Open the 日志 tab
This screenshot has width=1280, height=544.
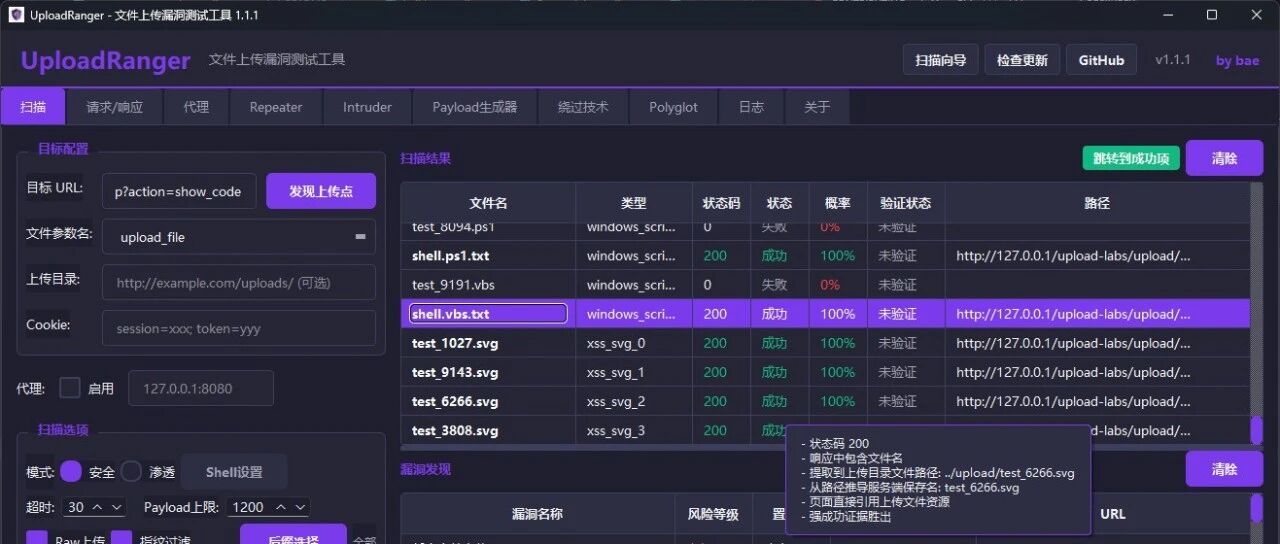[x=751, y=107]
